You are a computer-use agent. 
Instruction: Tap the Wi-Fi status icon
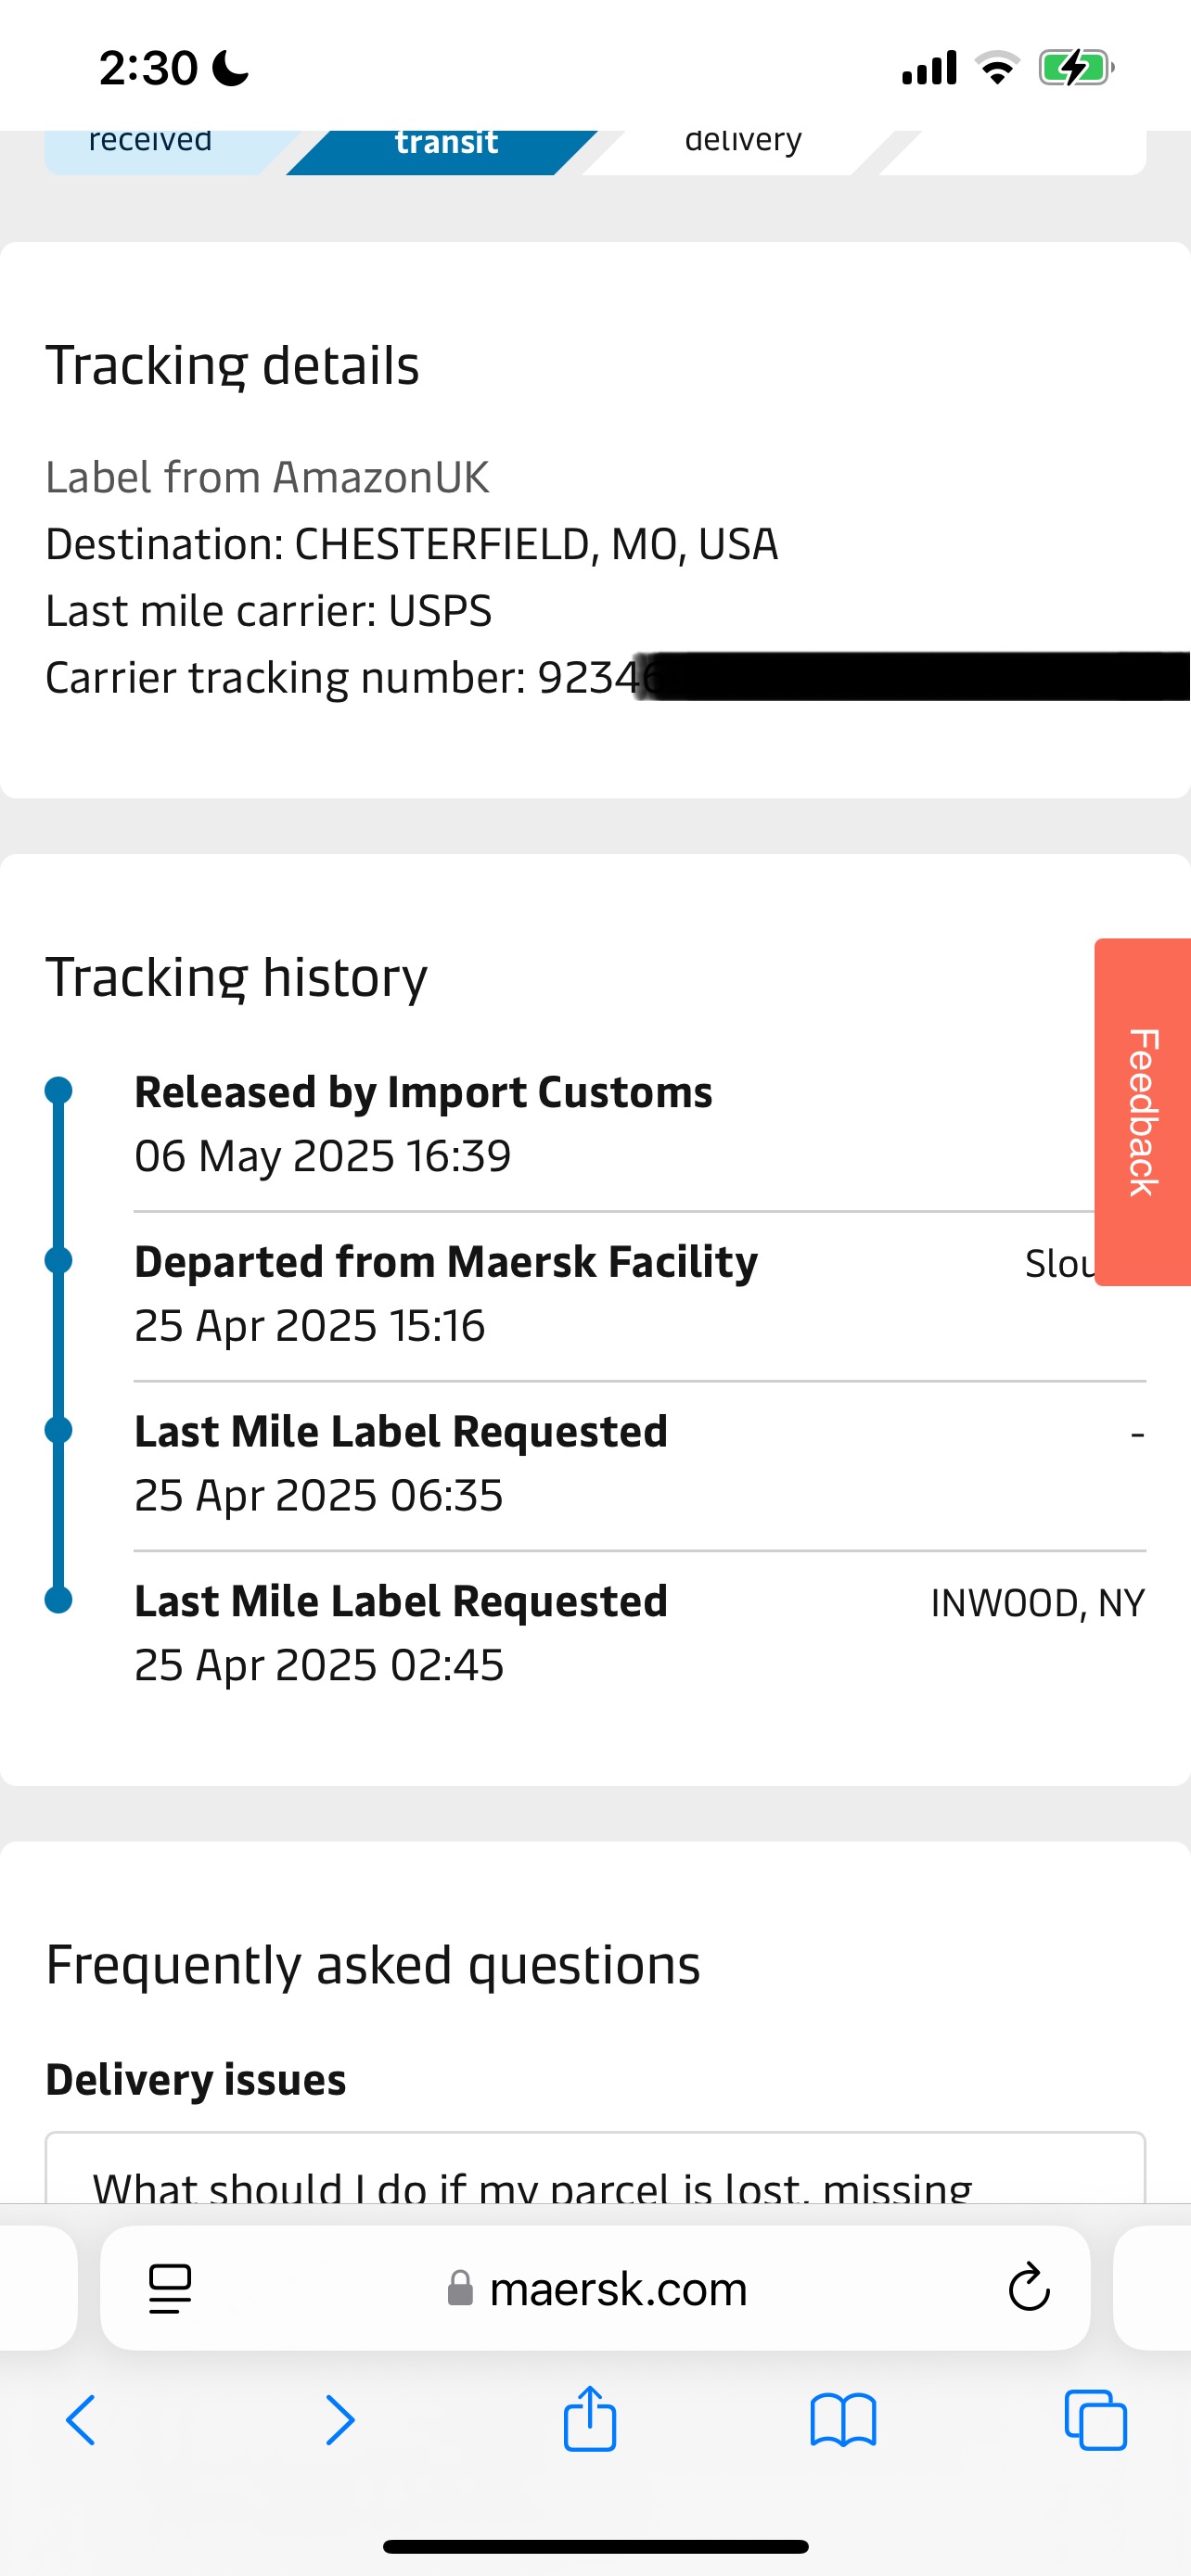(997, 68)
